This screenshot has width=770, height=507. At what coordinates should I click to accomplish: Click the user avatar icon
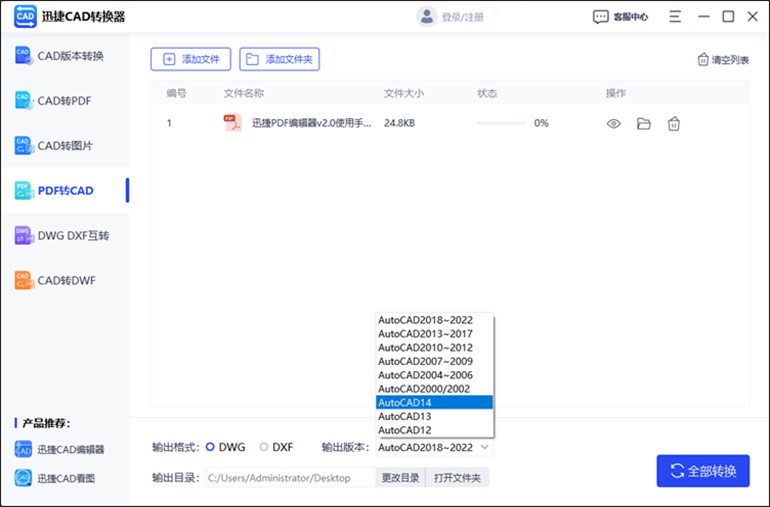pyautogui.click(x=427, y=17)
